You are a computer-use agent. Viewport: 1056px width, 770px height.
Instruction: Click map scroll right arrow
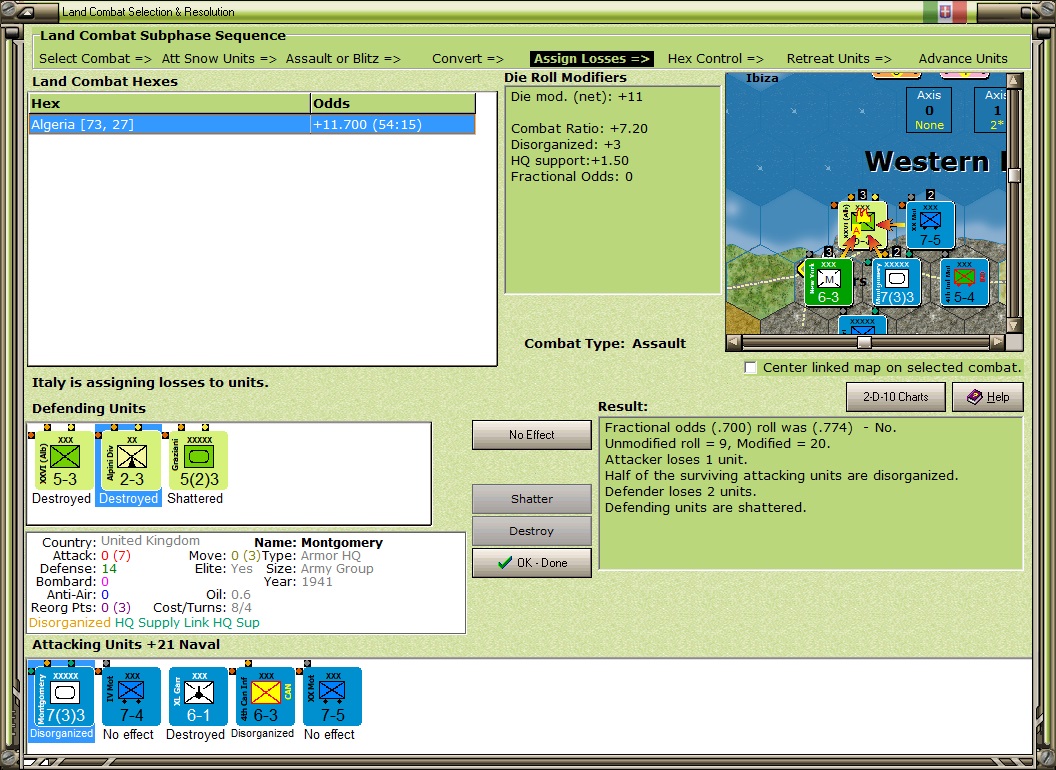coord(997,342)
